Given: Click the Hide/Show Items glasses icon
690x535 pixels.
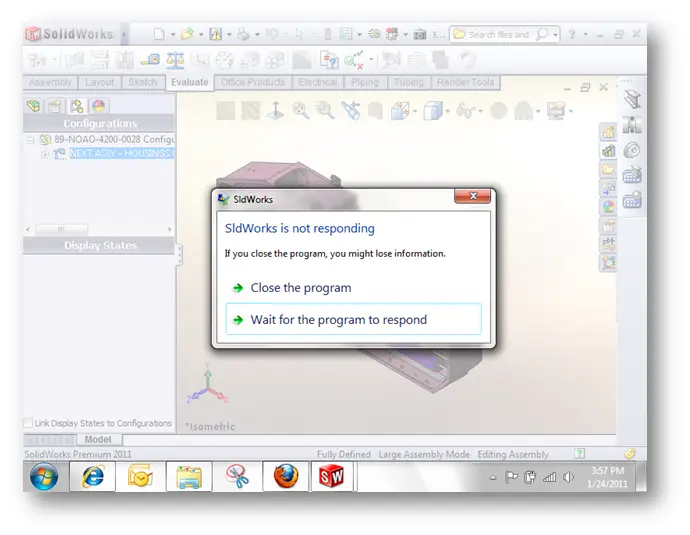Looking at the screenshot, I should coord(465,110).
